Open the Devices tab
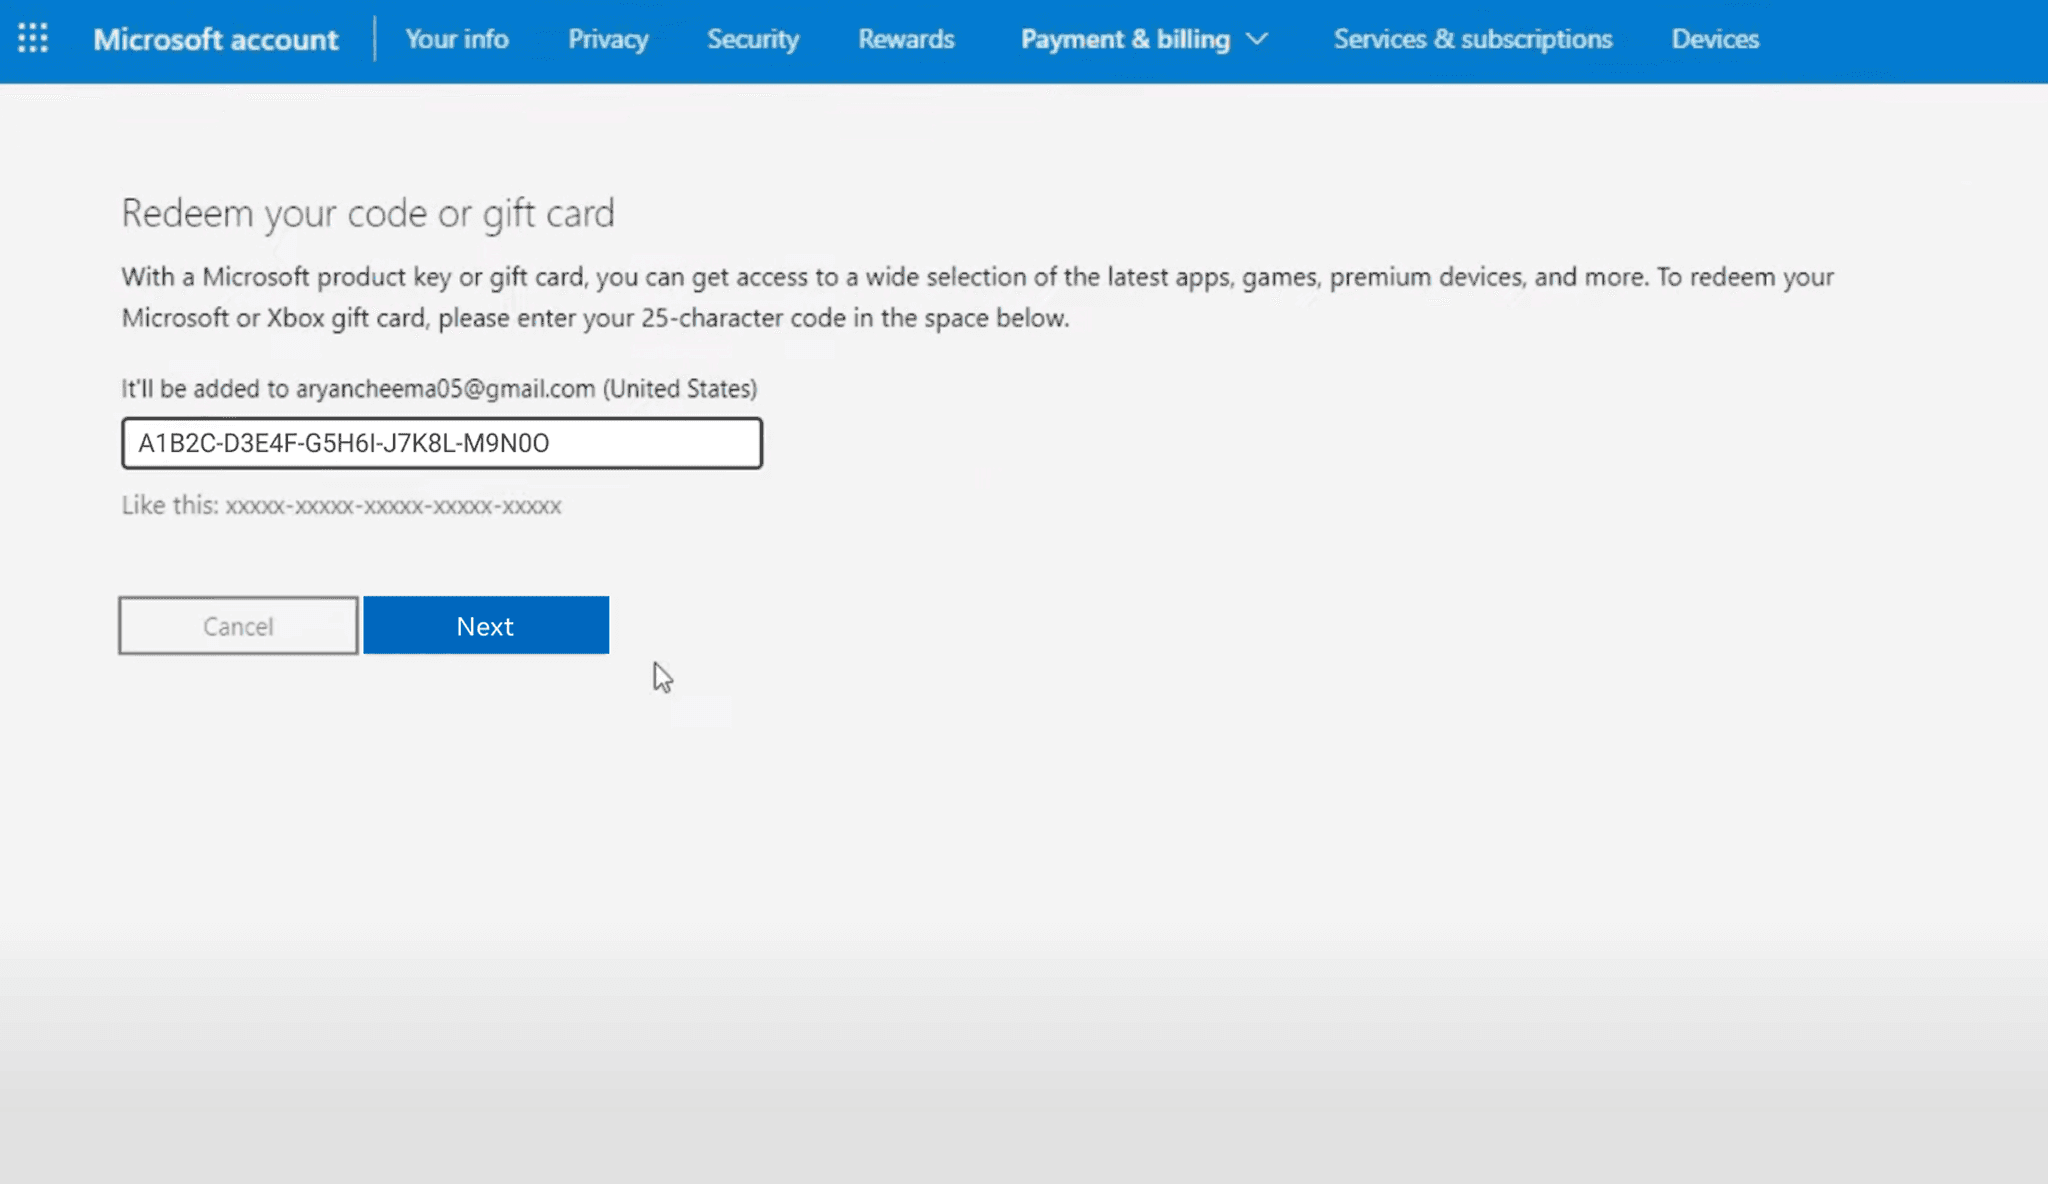 pyautogui.click(x=1715, y=39)
